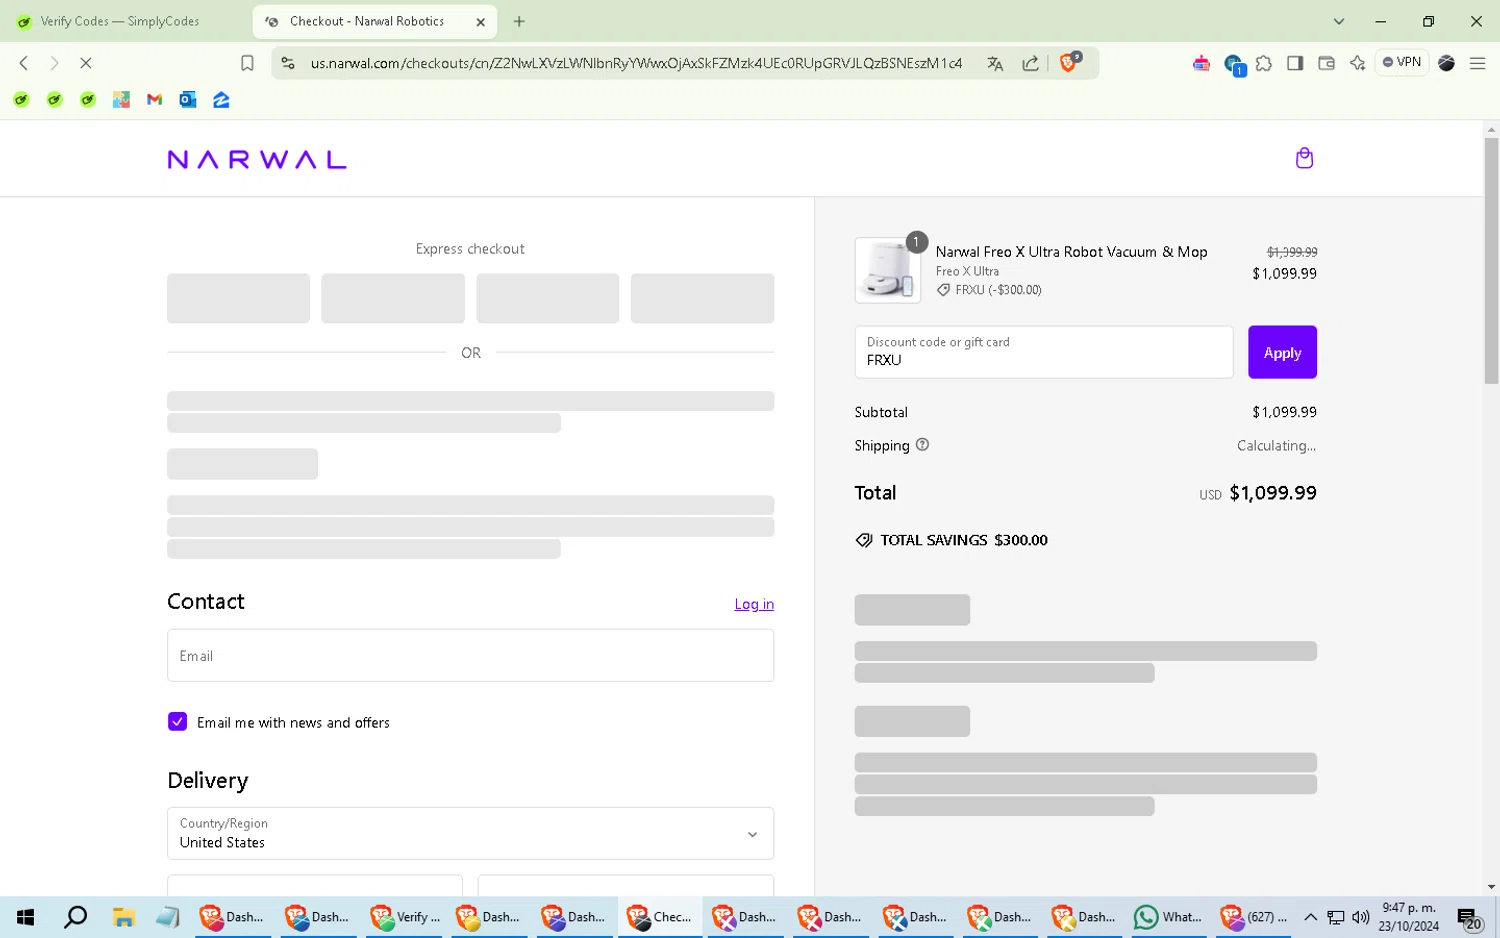Open the tab search dropdown arrow

coord(1339,21)
